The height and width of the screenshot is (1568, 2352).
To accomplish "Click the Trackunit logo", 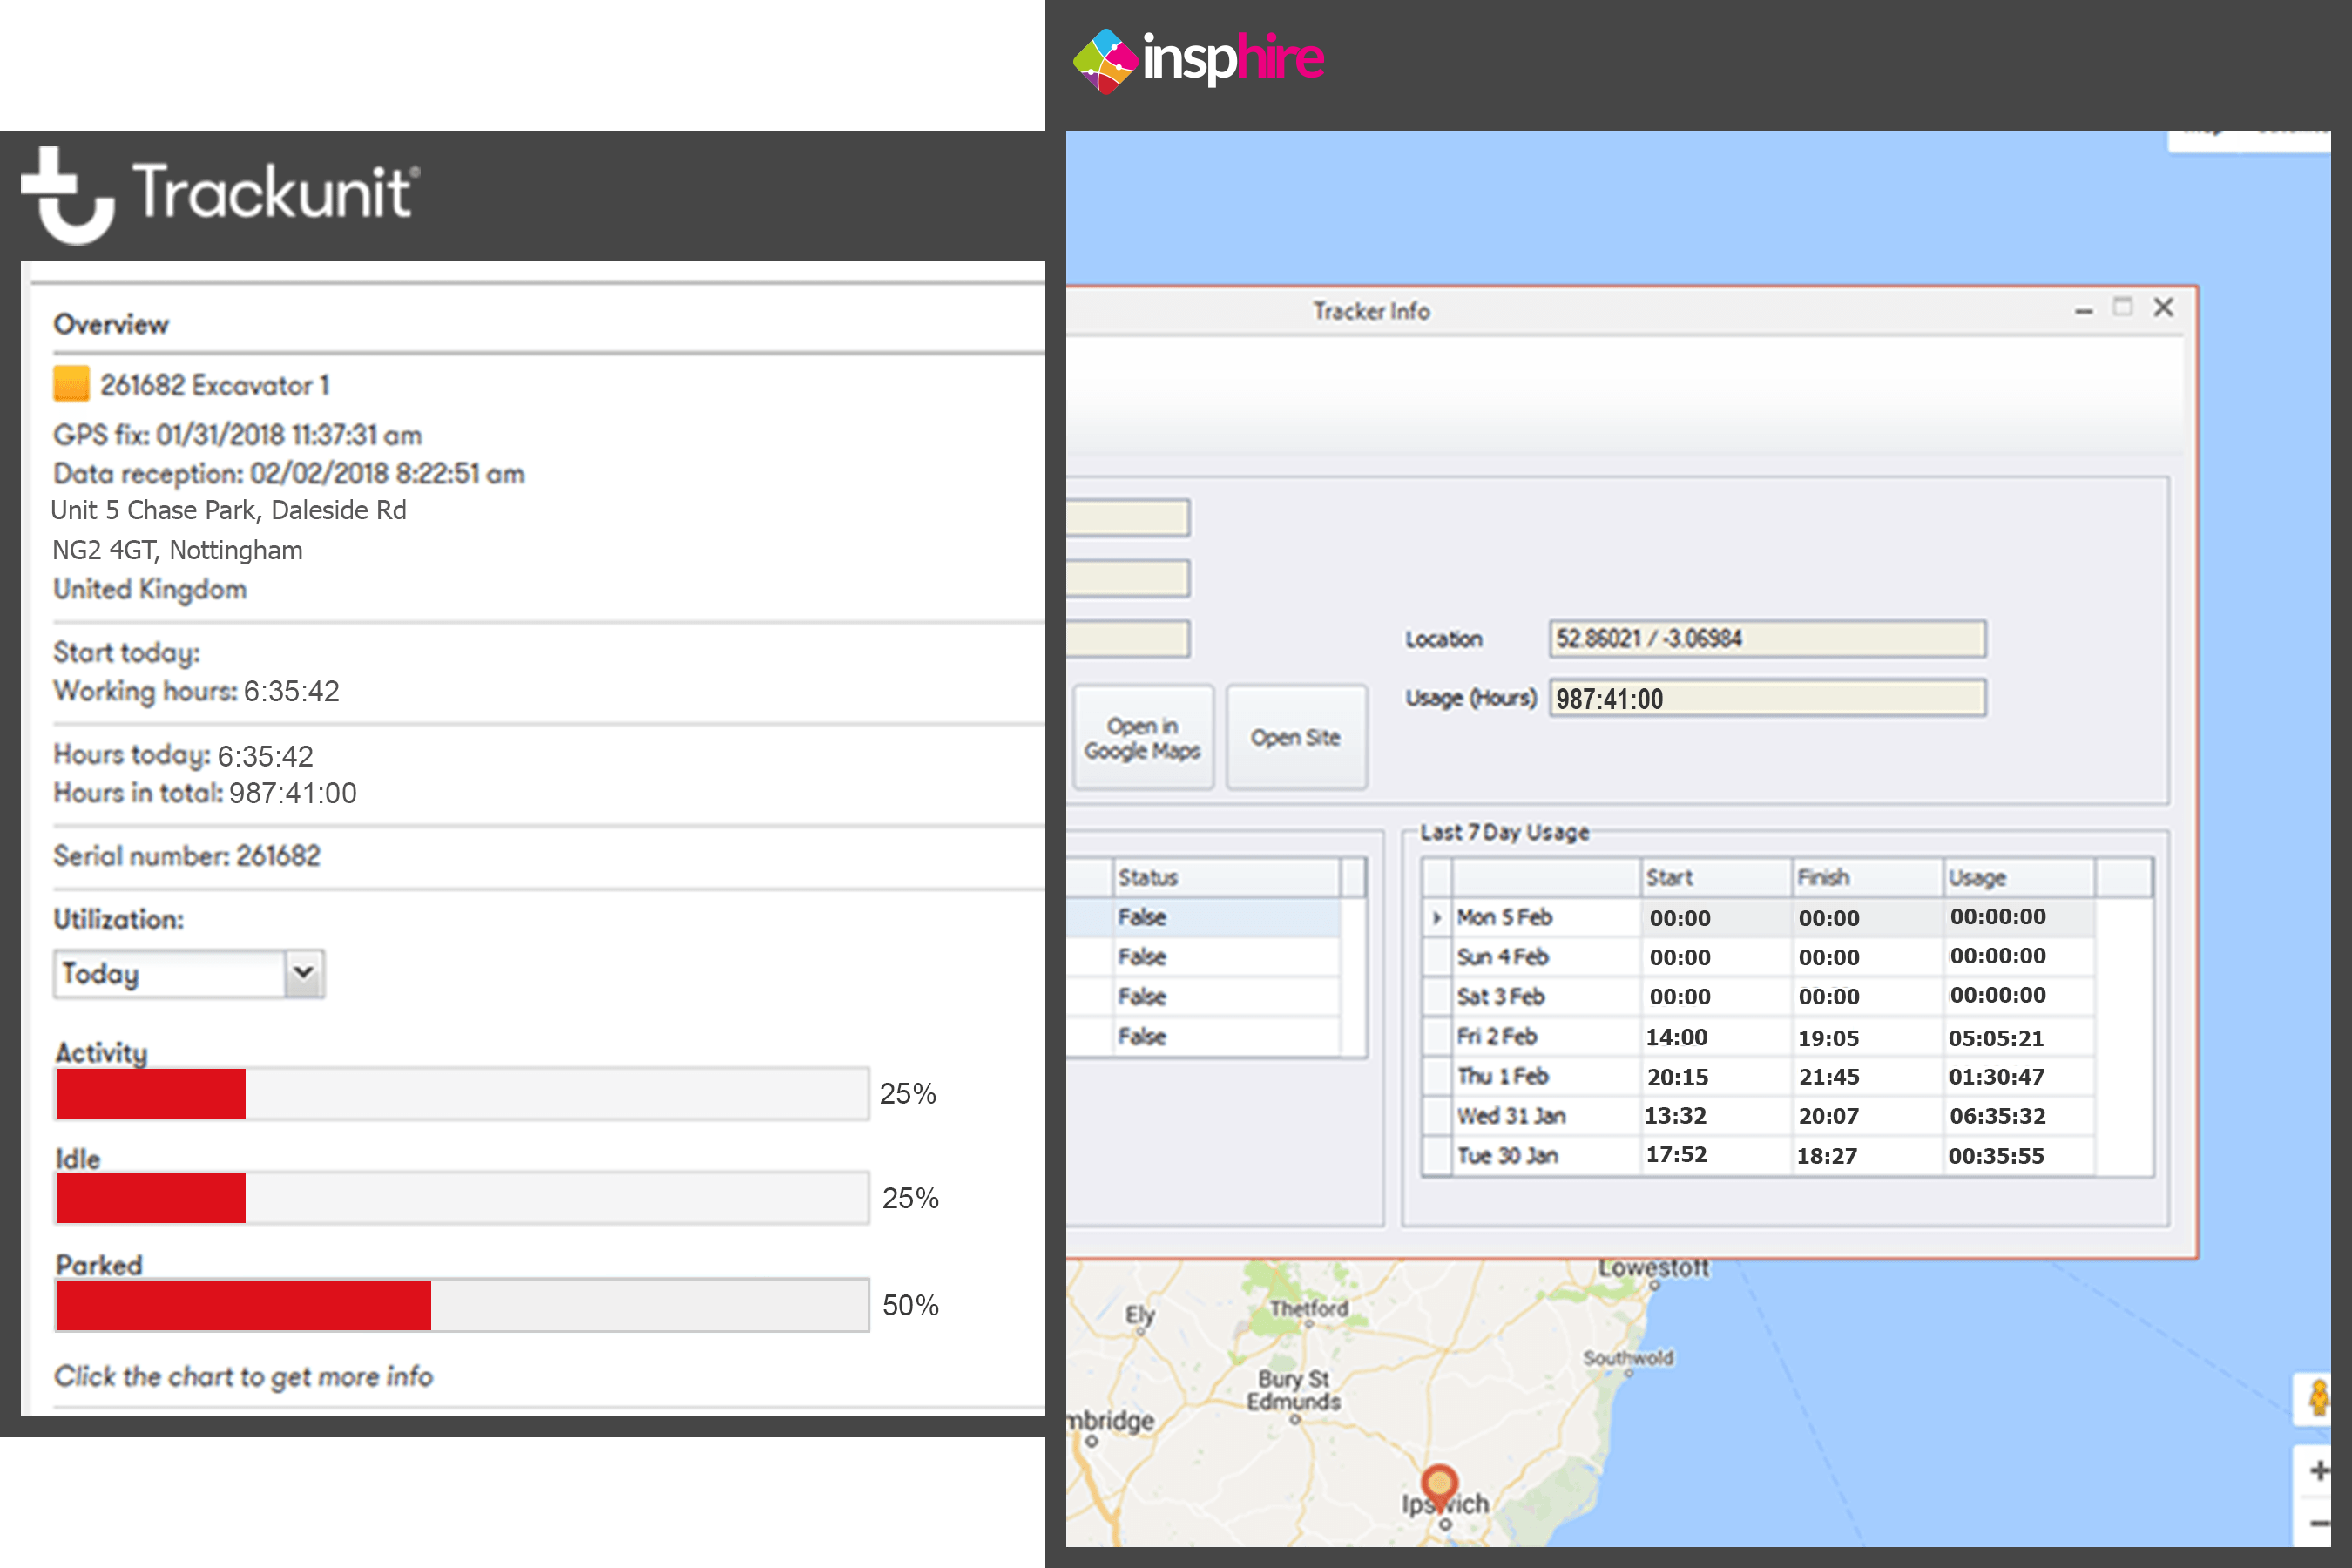I will (220, 195).
